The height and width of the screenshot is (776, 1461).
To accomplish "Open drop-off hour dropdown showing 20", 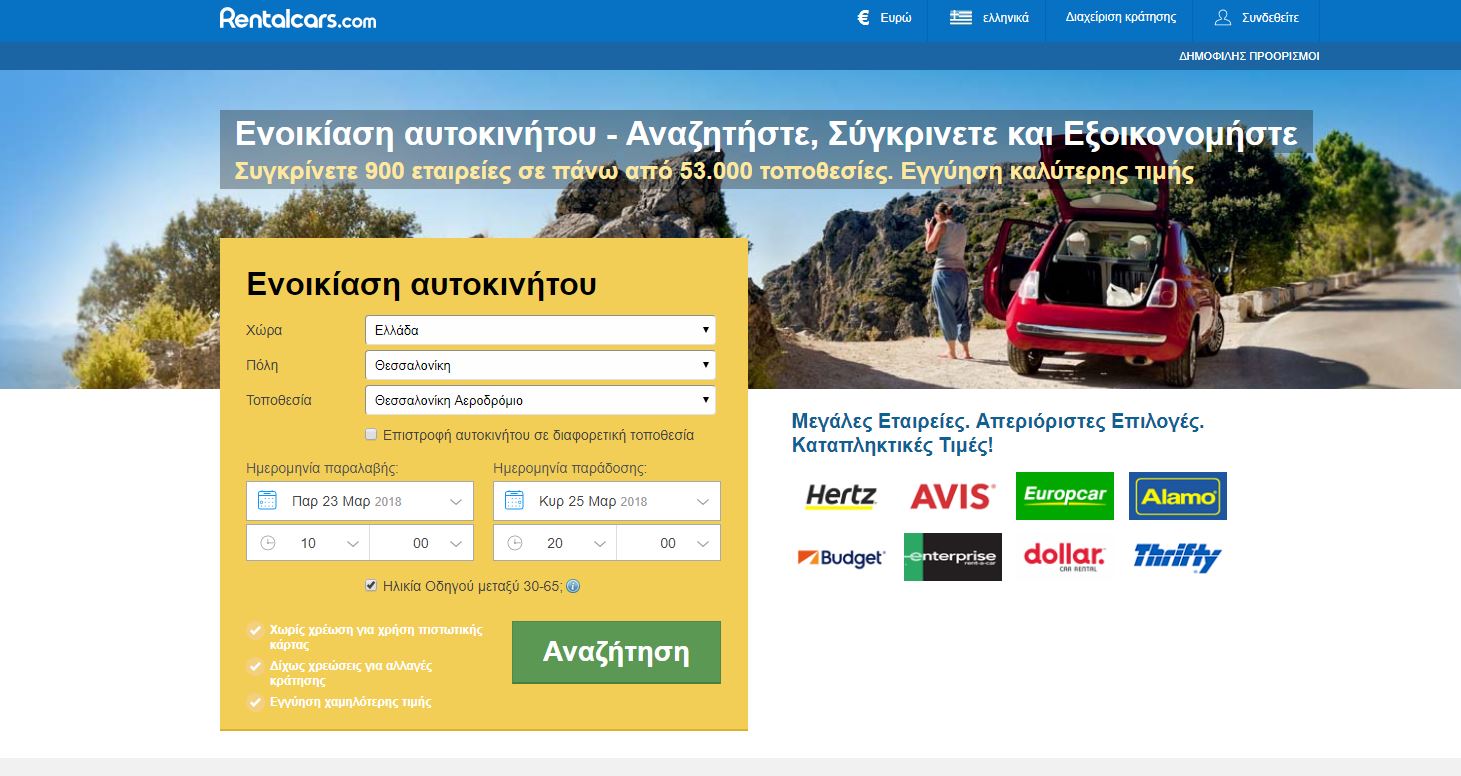I will click(555, 543).
